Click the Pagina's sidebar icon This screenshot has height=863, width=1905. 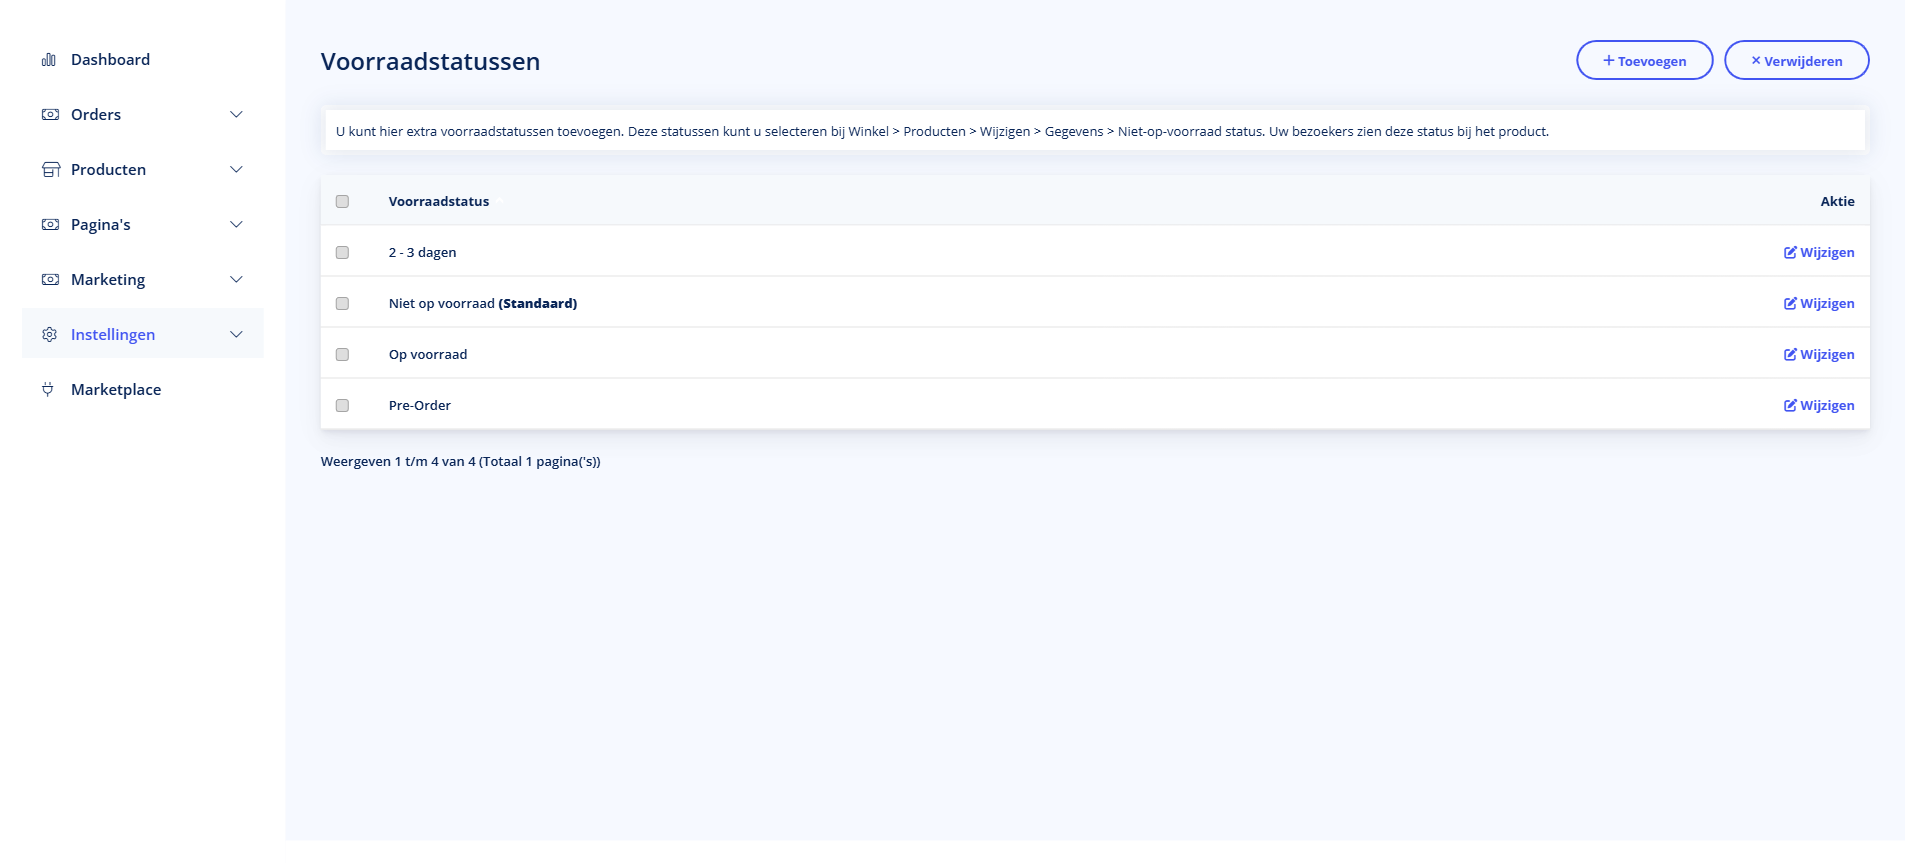pyautogui.click(x=50, y=225)
